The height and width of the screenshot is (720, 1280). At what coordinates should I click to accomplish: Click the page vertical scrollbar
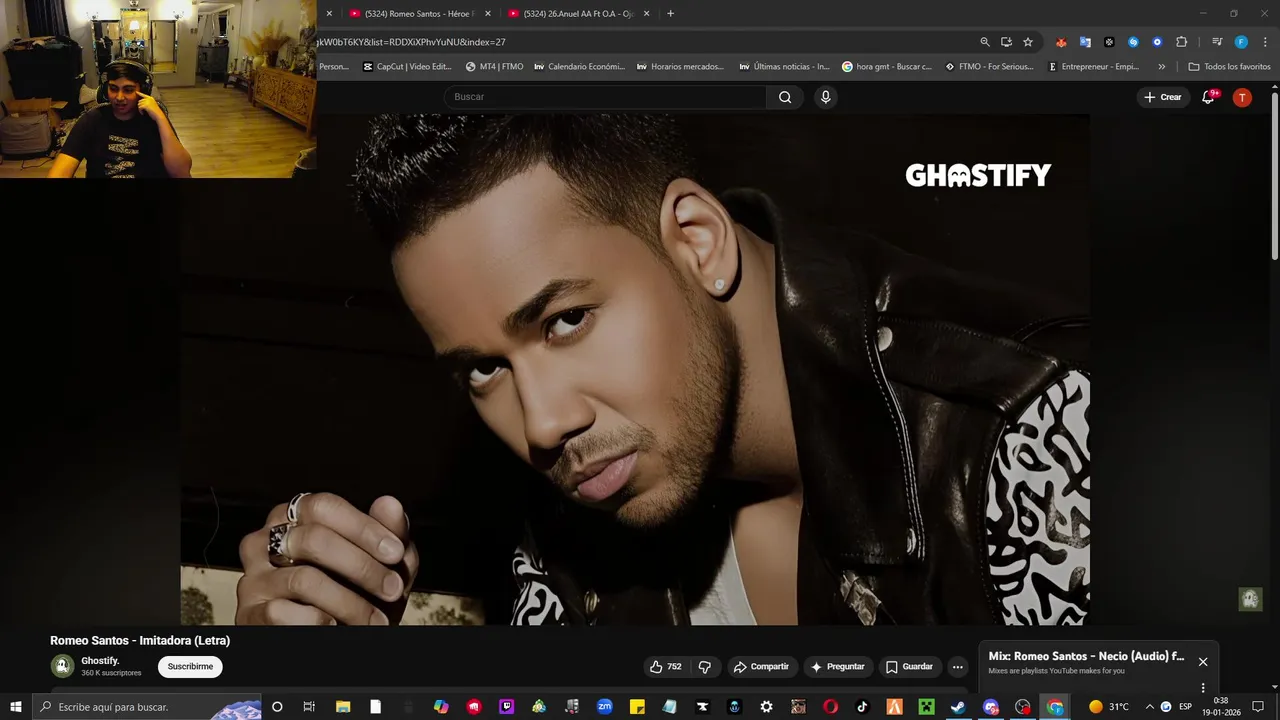point(1275,175)
